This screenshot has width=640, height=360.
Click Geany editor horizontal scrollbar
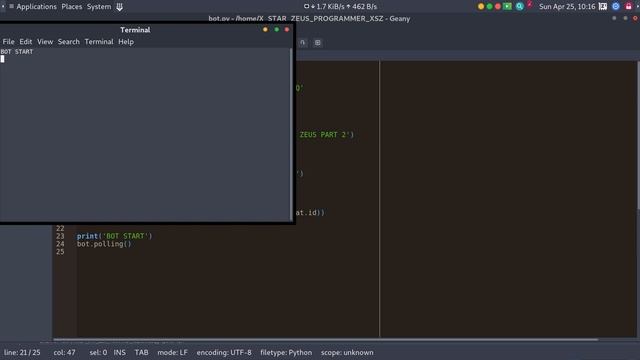tap(326, 339)
